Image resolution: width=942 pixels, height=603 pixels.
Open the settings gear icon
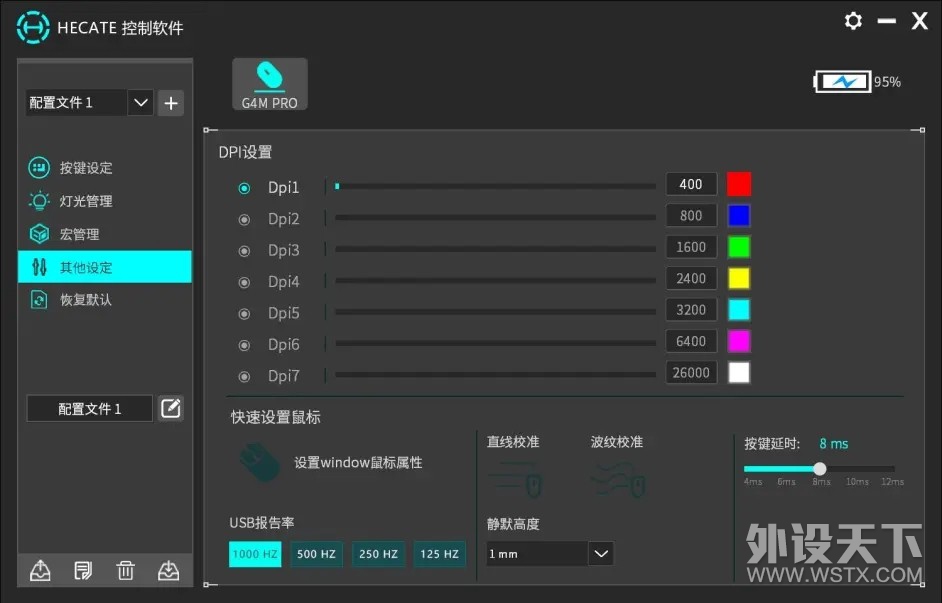click(x=853, y=21)
